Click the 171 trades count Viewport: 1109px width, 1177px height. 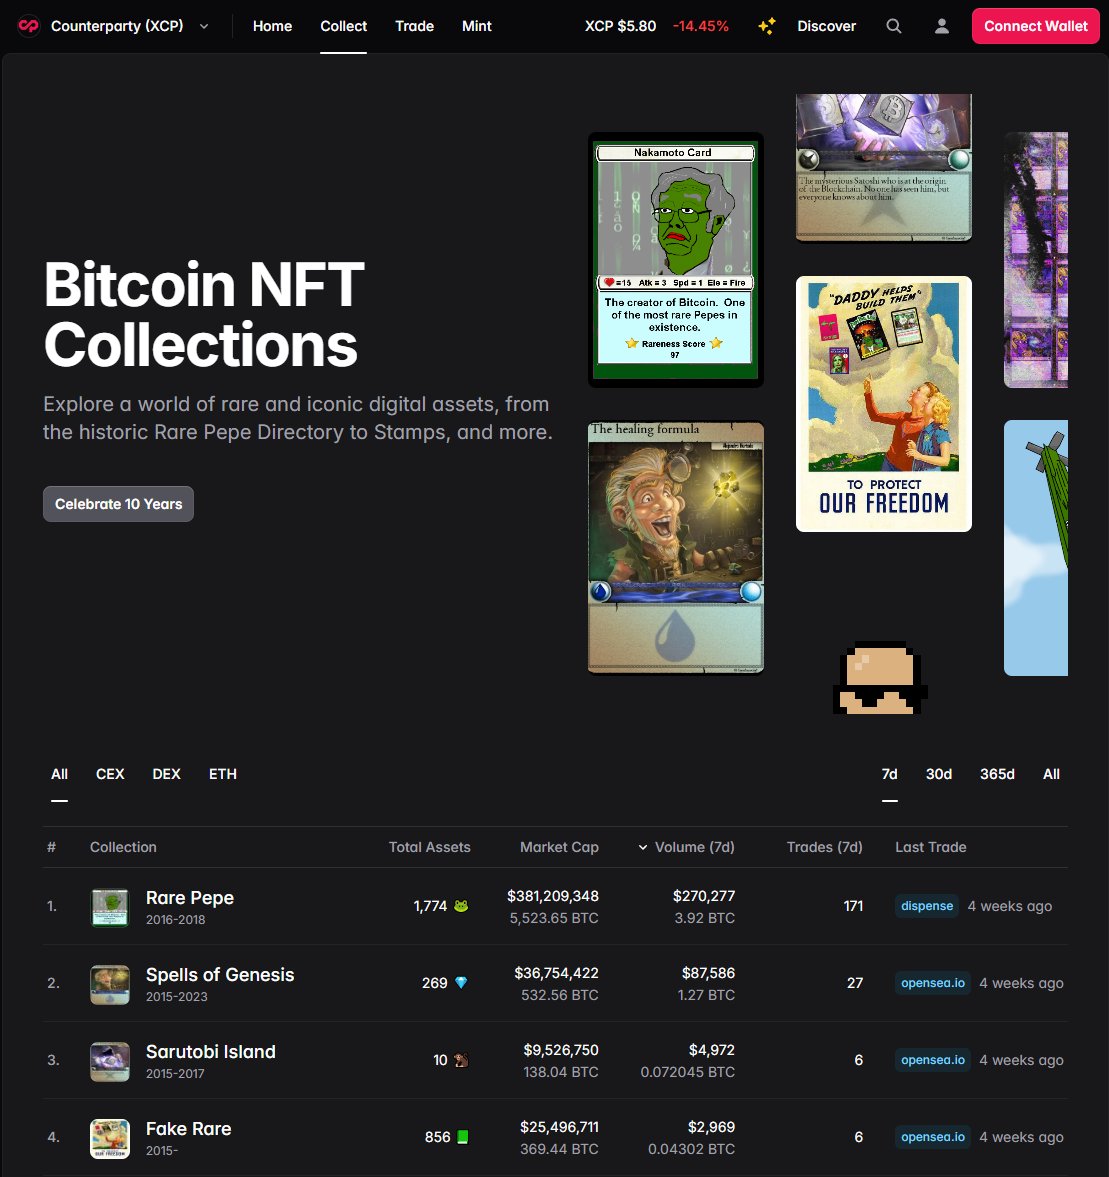coord(853,906)
